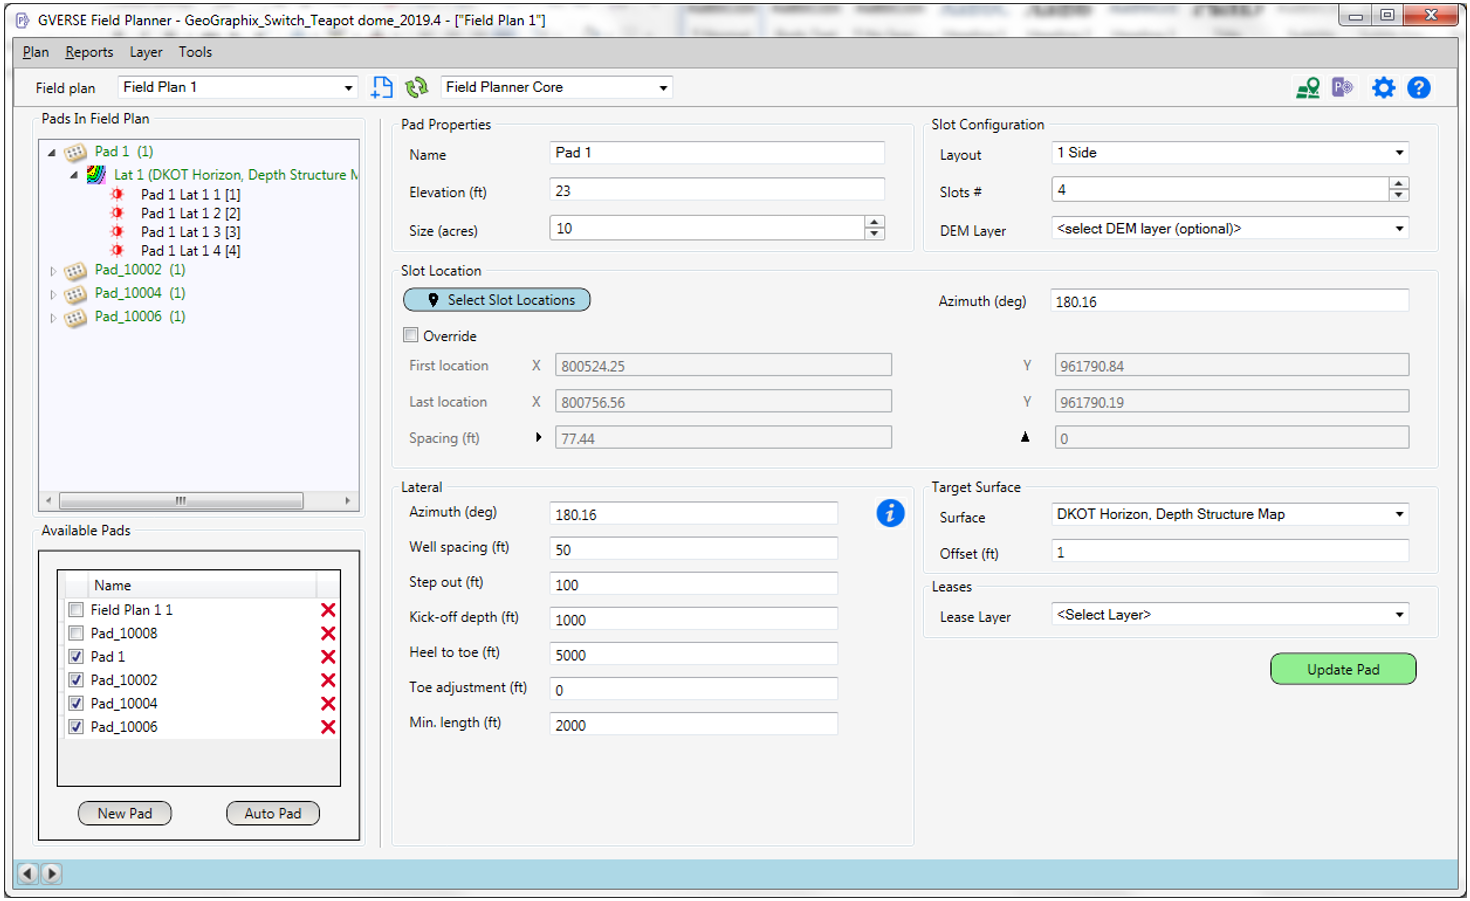Screen dimensions: 1470x901
Task: Click the Pad 1 pad icon in tree
Action: pyautogui.click(x=76, y=153)
